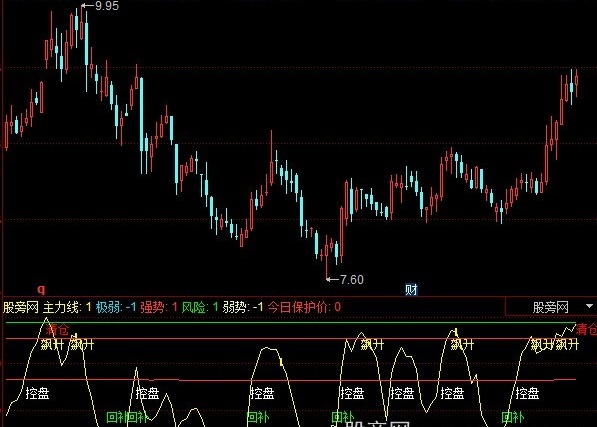The height and width of the screenshot is (427, 597).
Task: Click the yellow 股旁网 indicator name in the legend
Action: 21,307
